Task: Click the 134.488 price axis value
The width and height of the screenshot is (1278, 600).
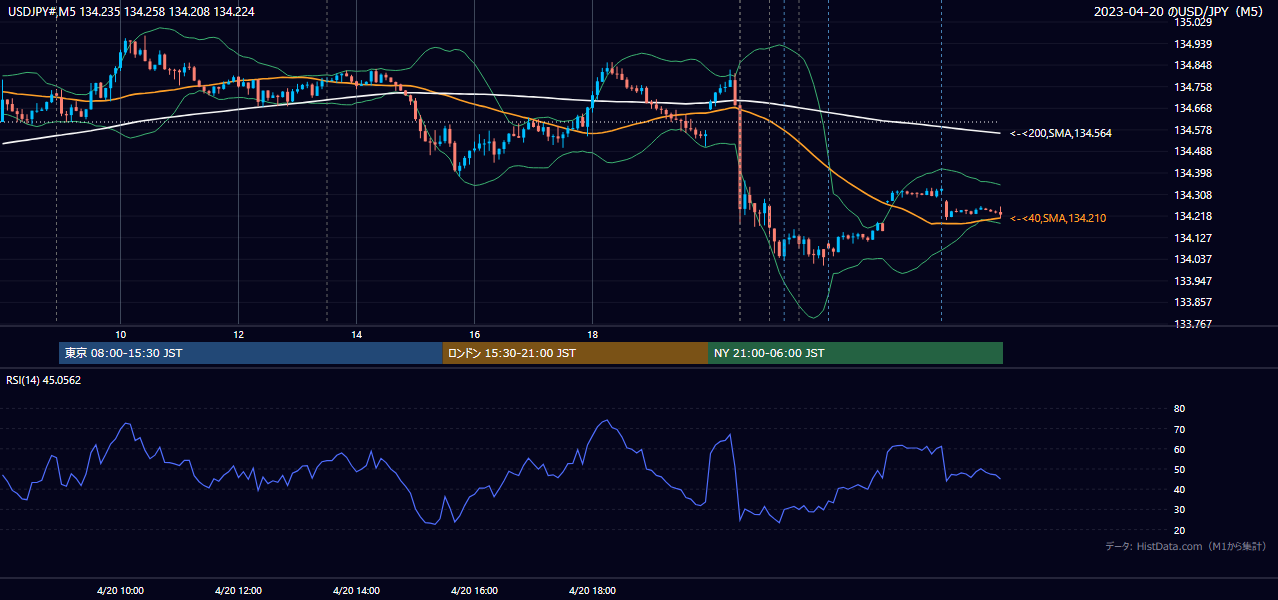Action: pos(1193,151)
